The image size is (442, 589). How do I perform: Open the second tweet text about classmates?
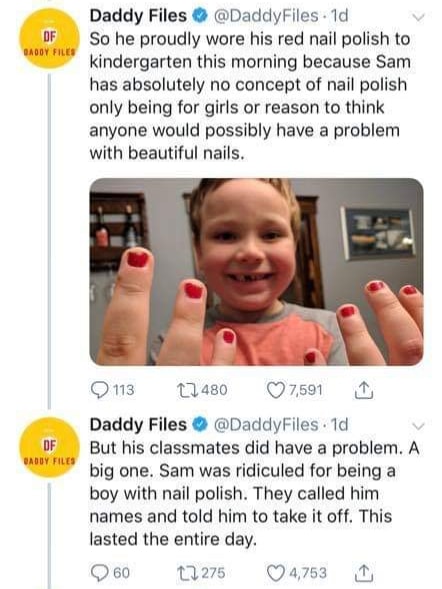(255, 494)
